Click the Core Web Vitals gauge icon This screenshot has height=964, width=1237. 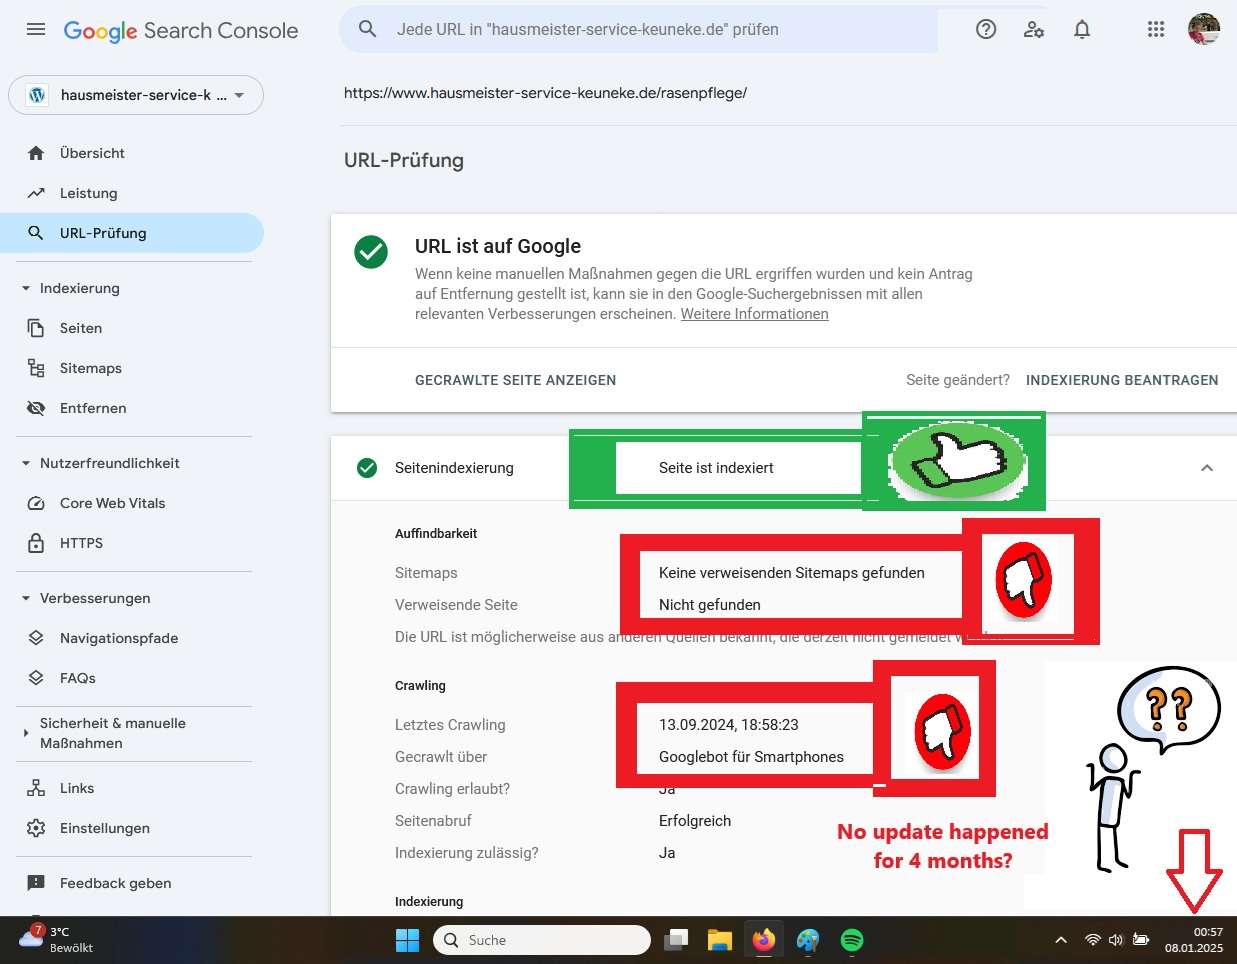(x=36, y=503)
